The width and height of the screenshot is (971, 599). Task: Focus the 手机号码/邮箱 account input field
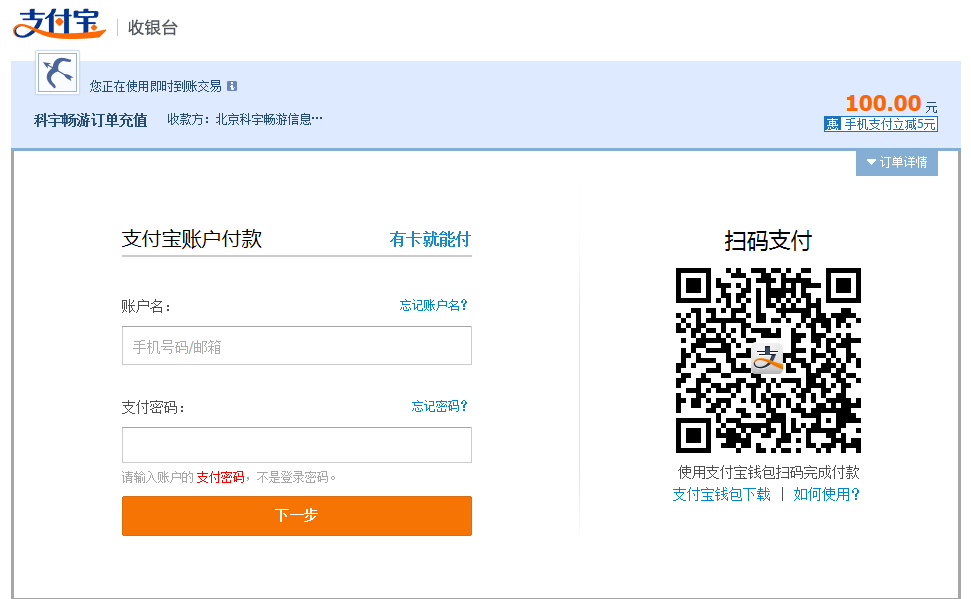pos(297,346)
